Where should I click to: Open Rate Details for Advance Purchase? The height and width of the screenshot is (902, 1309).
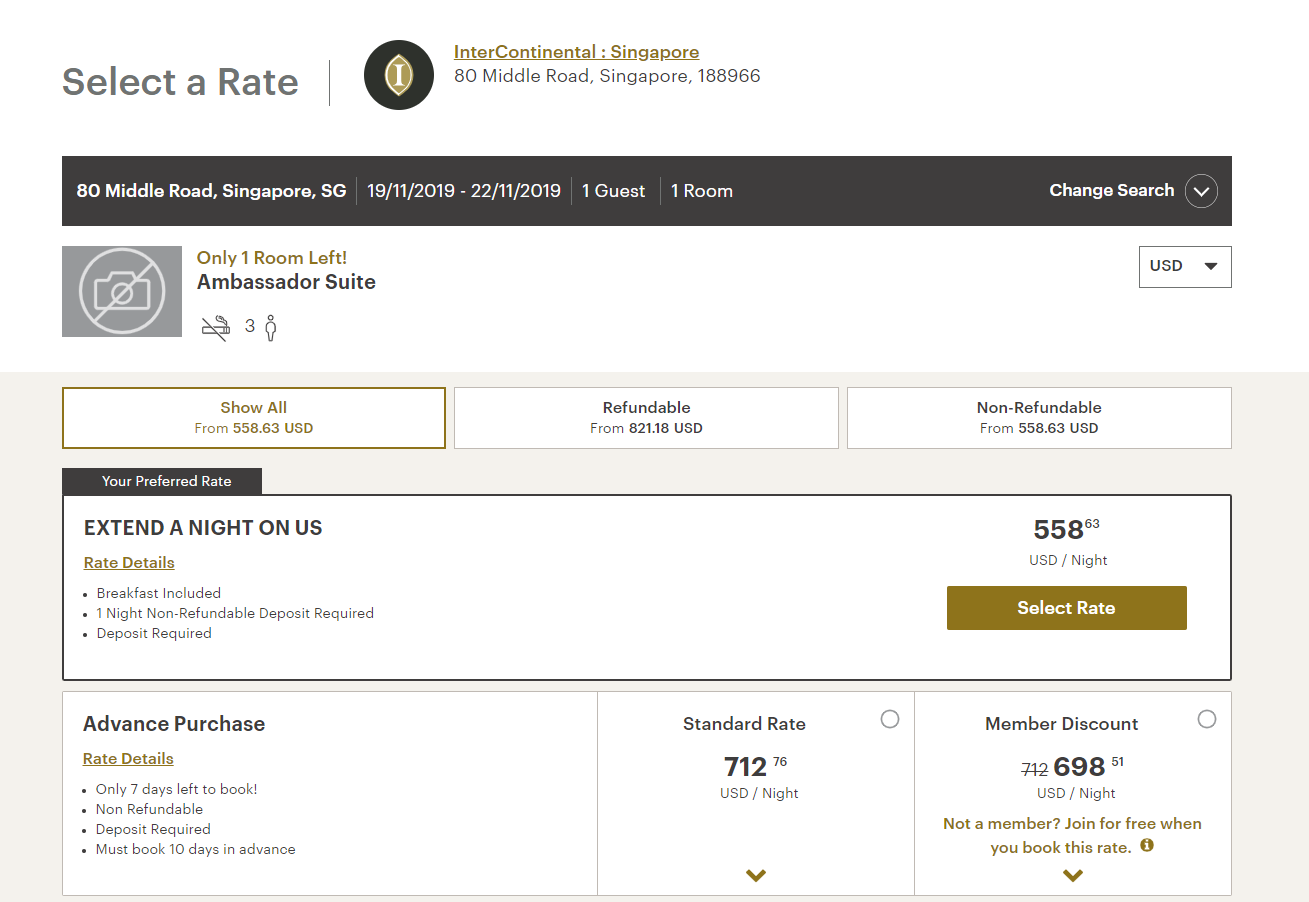tap(128, 759)
